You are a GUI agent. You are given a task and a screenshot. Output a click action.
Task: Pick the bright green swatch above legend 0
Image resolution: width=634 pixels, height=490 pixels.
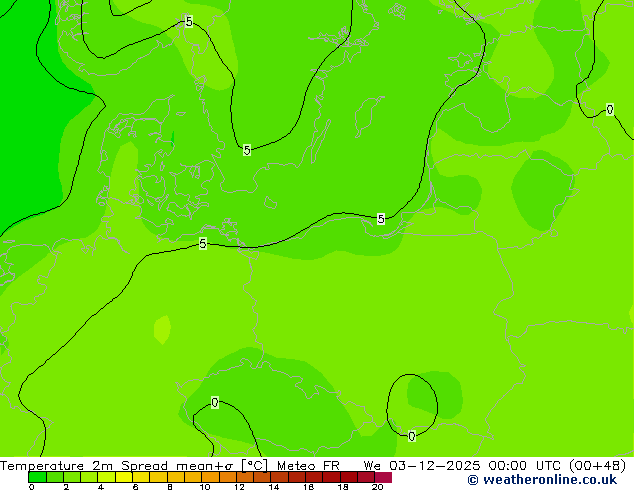click(x=37, y=477)
